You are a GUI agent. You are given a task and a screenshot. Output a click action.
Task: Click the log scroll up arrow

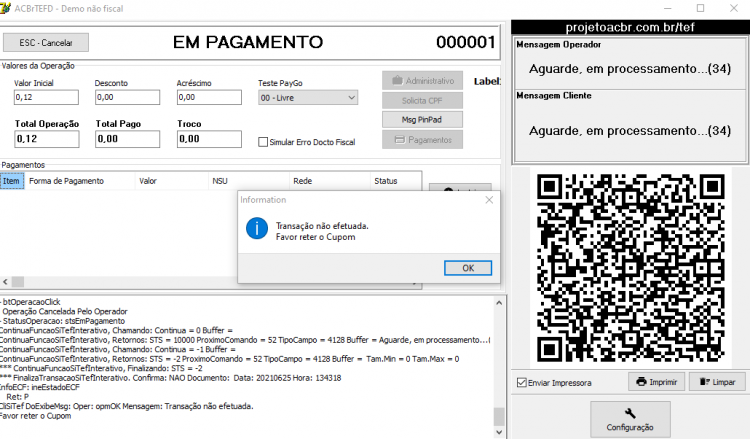[499, 303]
